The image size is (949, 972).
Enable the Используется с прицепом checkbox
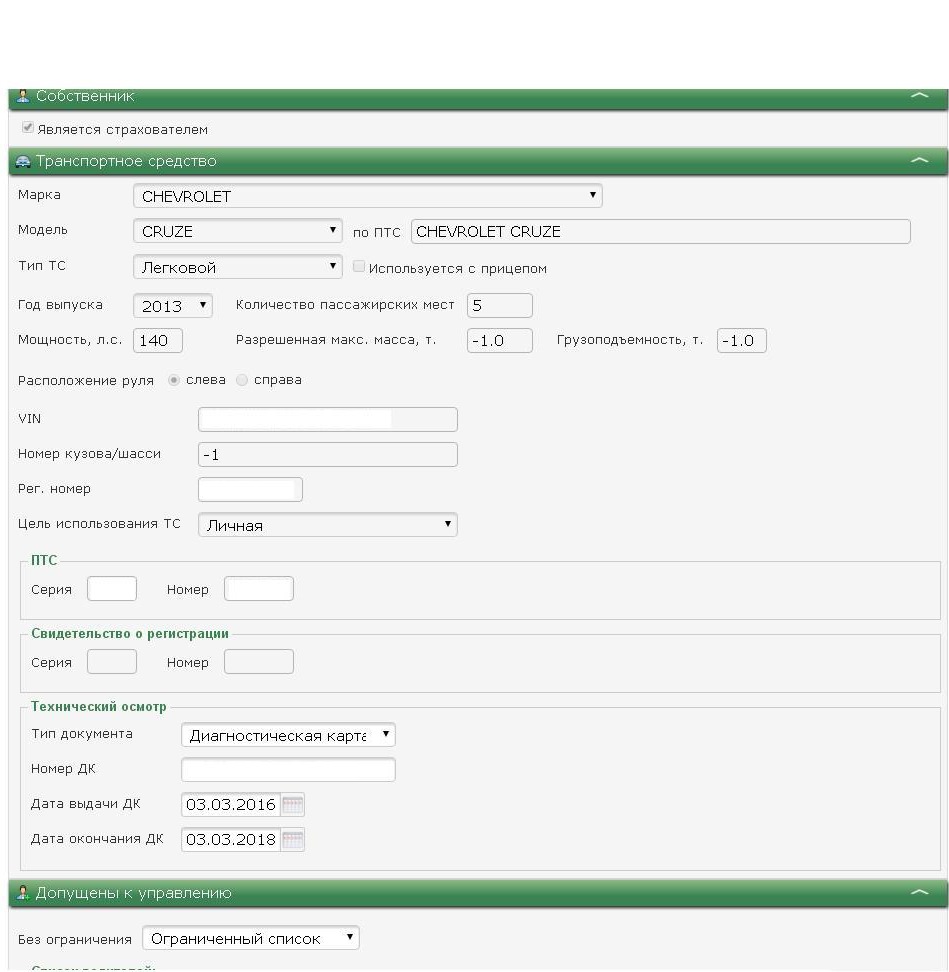[358, 267]
